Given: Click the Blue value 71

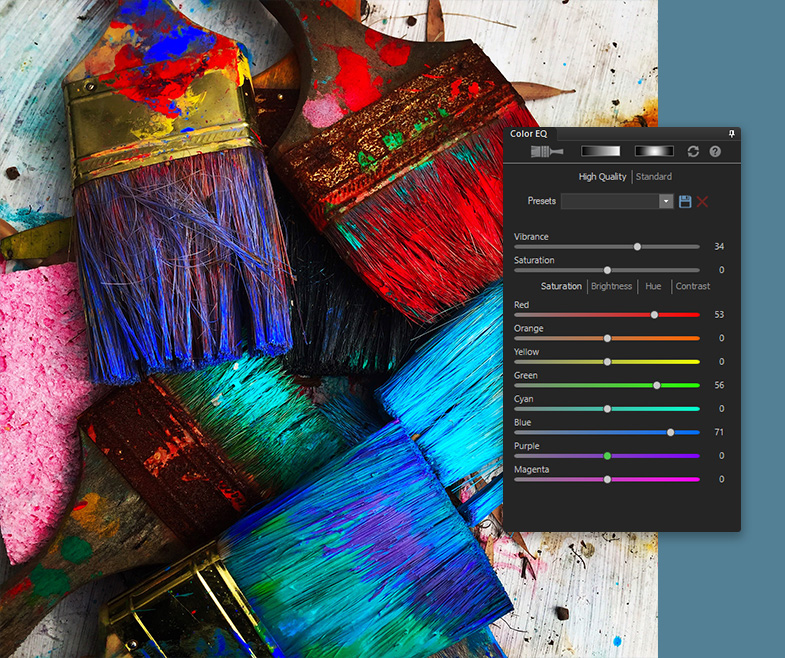Looking at the screenshot, I should click(x=719, y=432).
